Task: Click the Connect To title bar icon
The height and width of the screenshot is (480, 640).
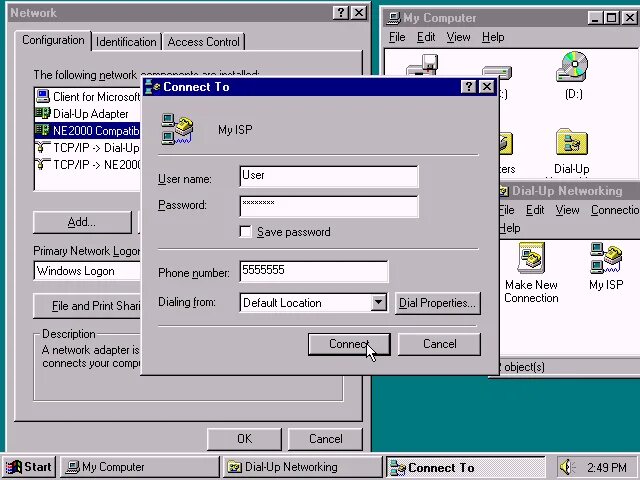Action: (x=153, y=87)
